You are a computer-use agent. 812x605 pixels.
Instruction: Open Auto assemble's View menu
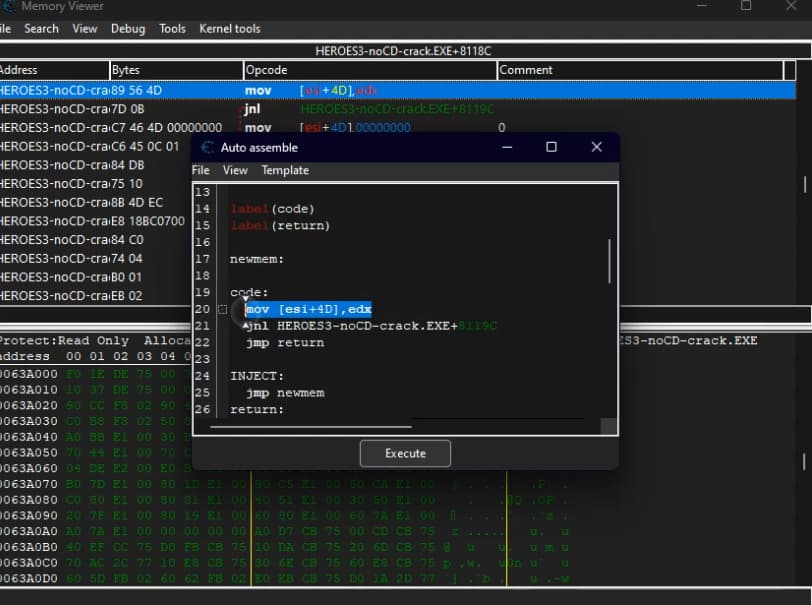pos(234,170)
